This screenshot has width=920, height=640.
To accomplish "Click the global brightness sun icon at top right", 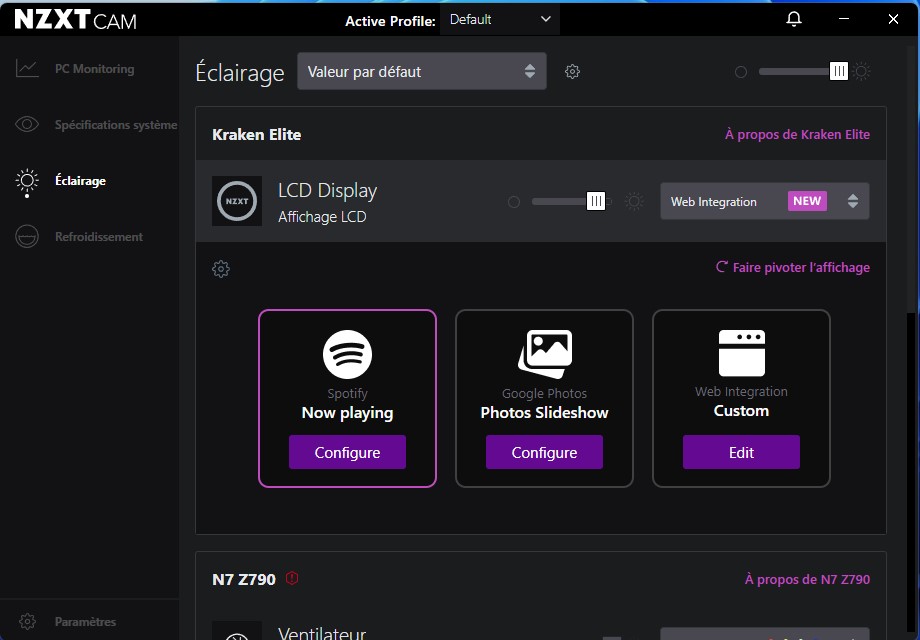I will (x=862, y=72).
